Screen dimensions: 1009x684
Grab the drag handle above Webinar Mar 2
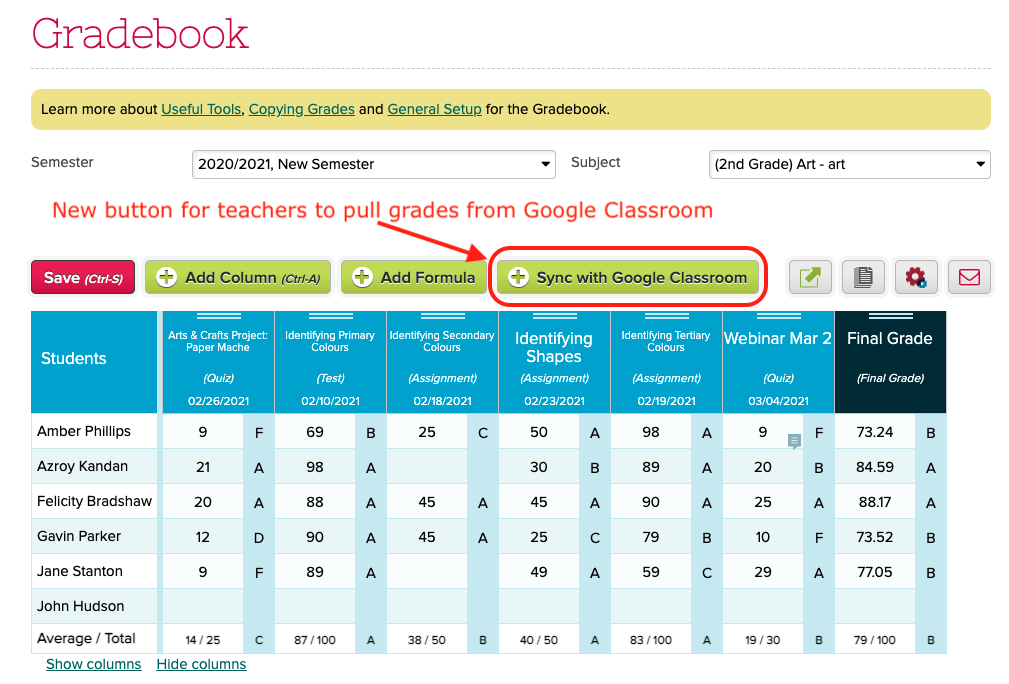pyautogui.click(x=778, y=316)
